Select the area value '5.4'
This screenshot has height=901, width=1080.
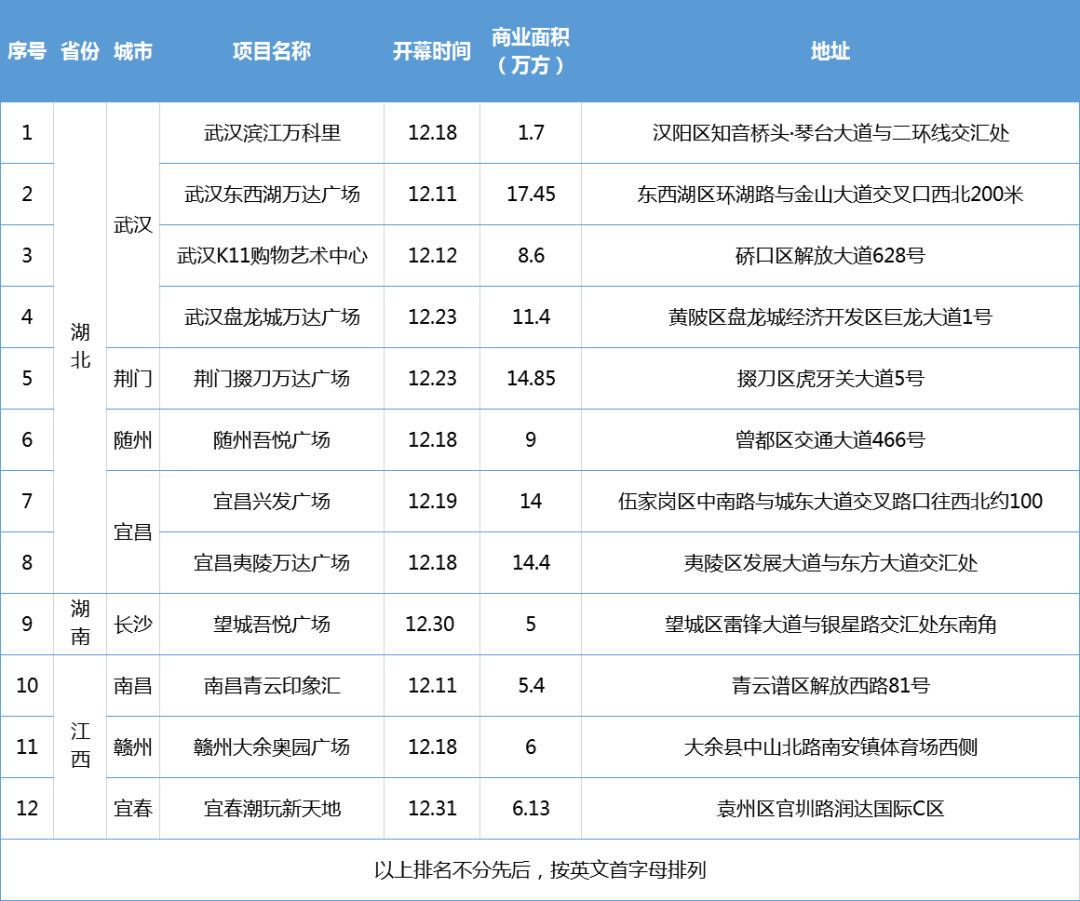coord(531,685)
